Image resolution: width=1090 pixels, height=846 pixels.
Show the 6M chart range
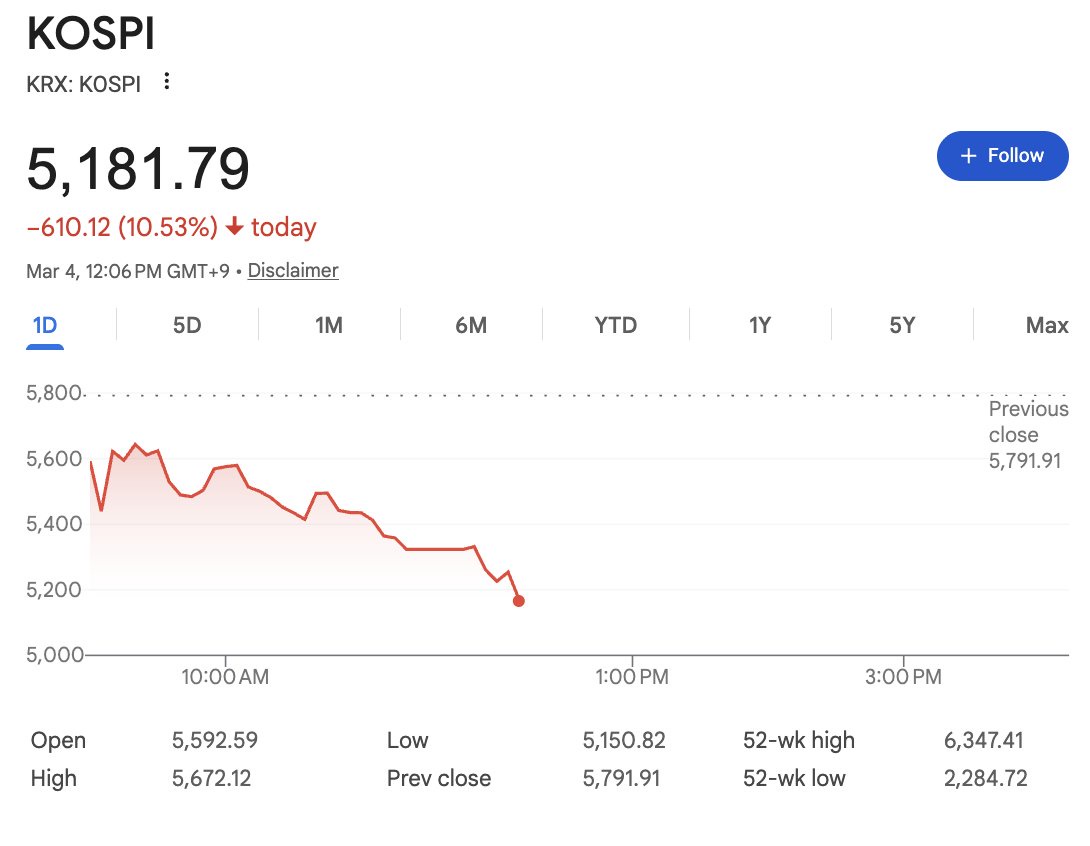coord(471,325)
